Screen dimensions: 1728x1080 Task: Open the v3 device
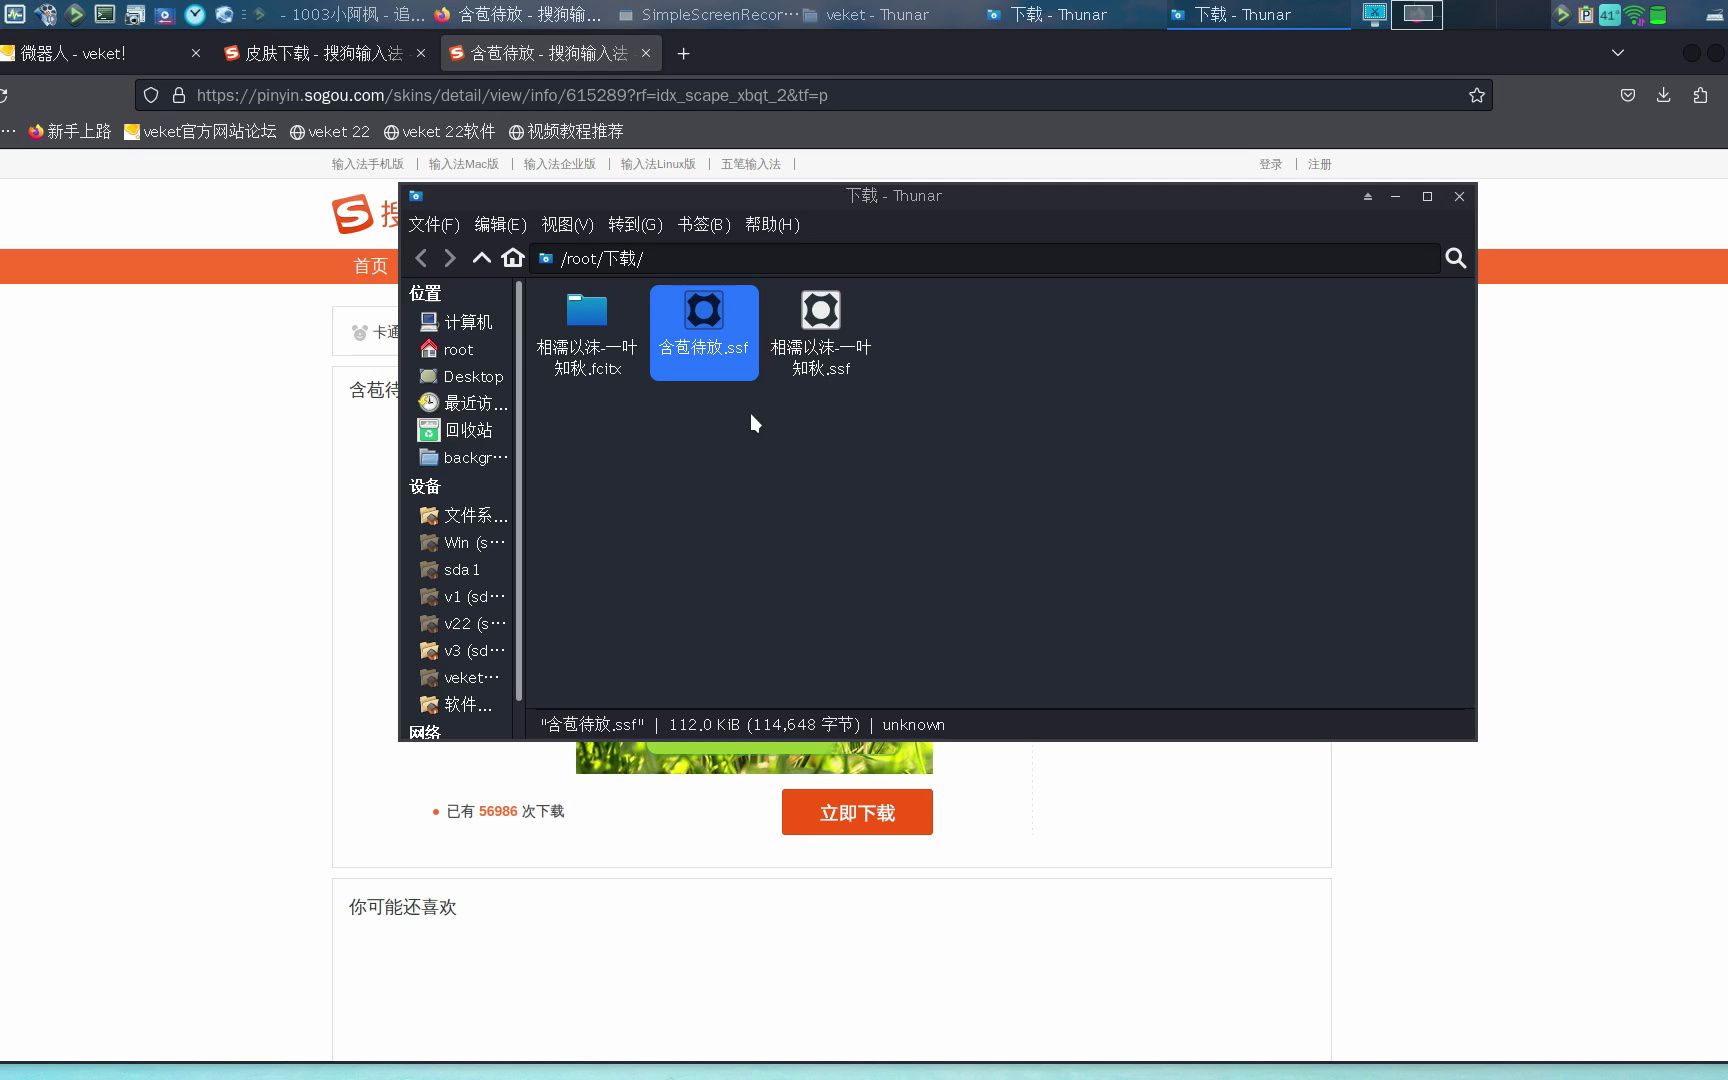click(465, 650)
